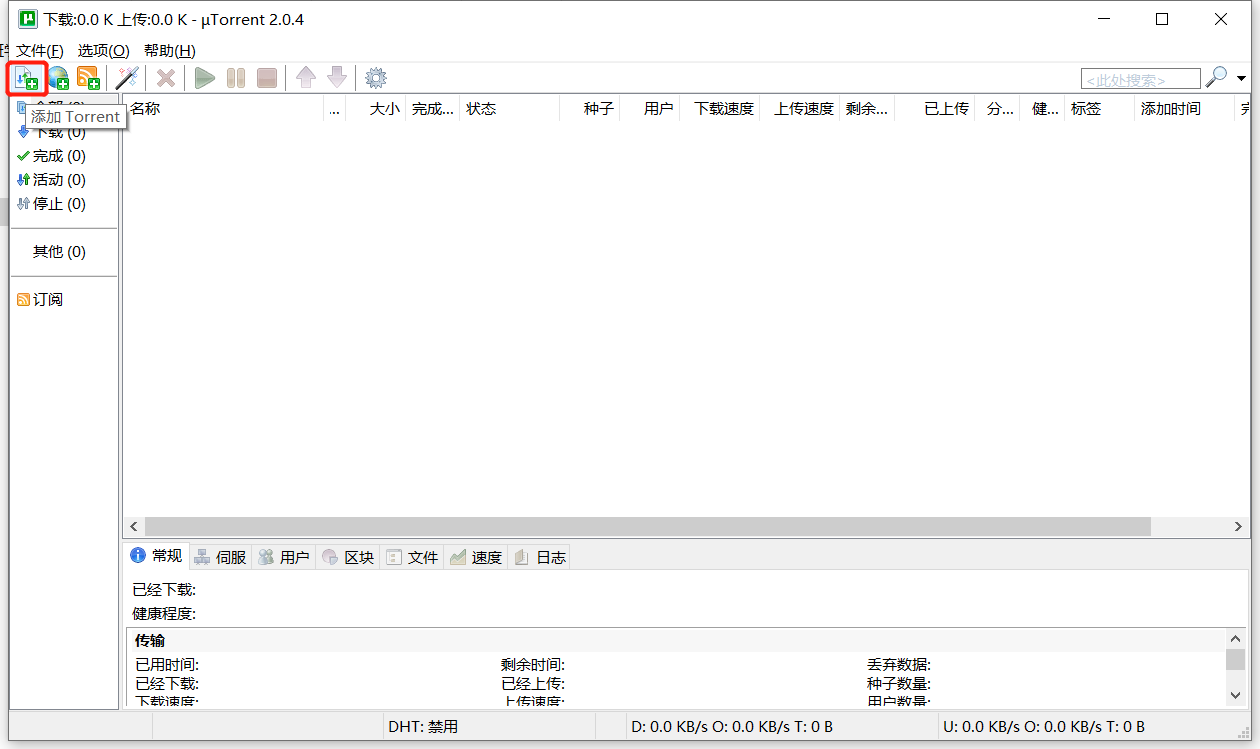Sort by the 大小 column header
The height and width of the screenshot is (749, 1260).
(x=375, y=109)
